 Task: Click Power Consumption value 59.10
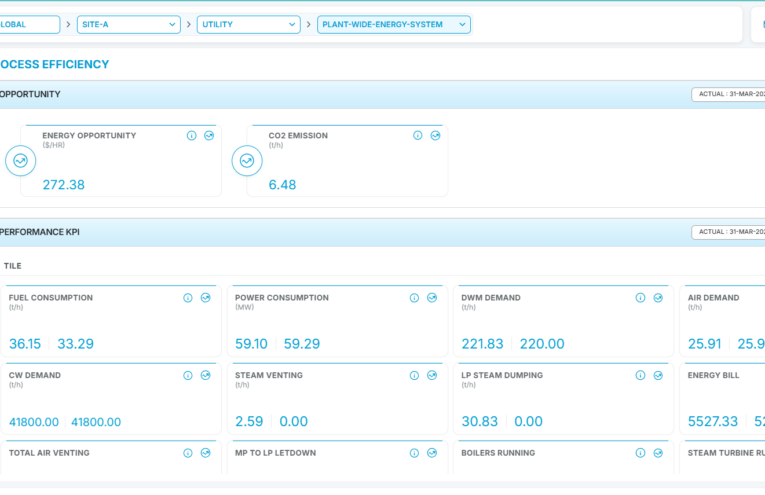251,344
